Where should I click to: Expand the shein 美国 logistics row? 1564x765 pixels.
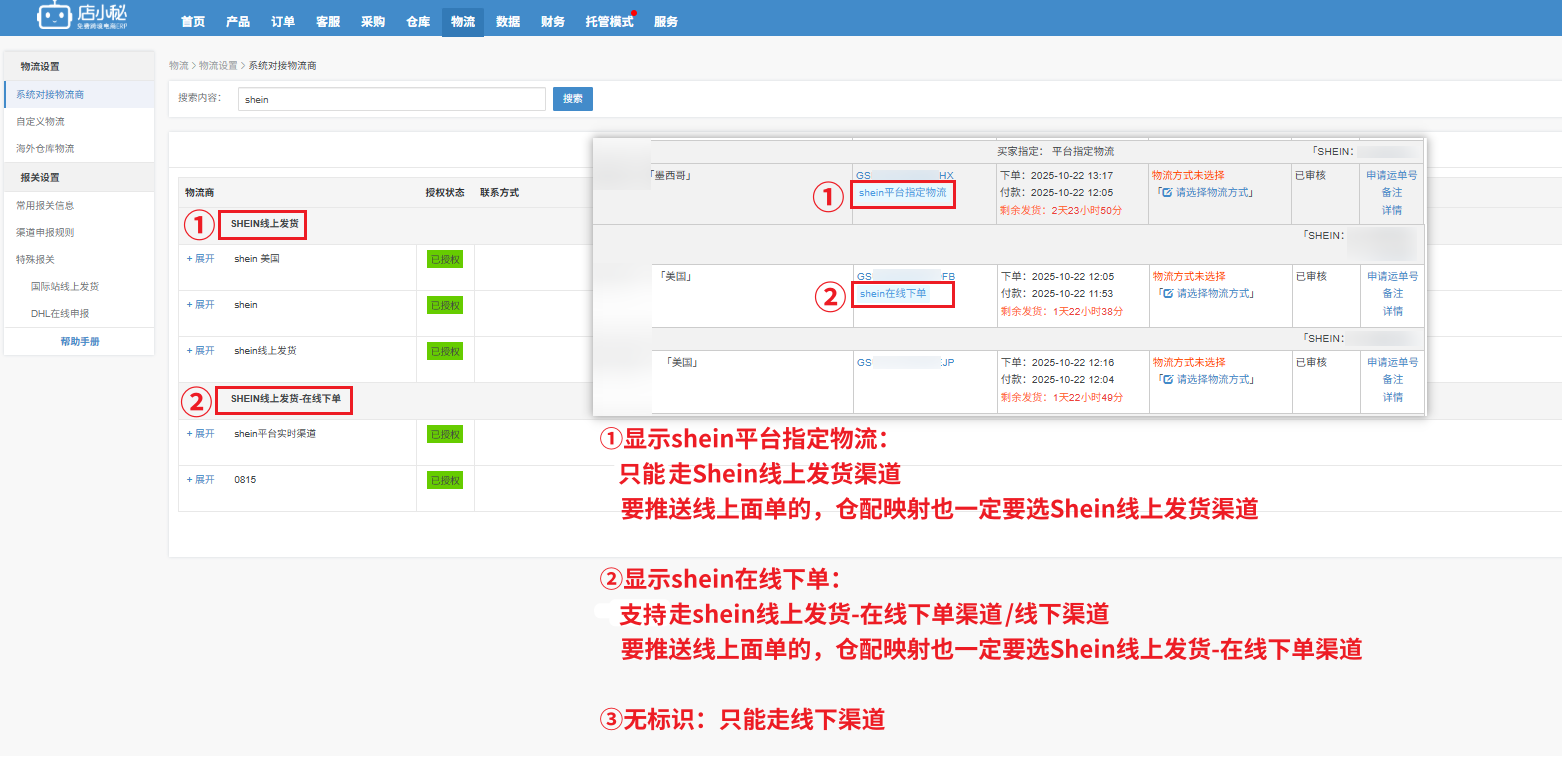pos(201,259)
